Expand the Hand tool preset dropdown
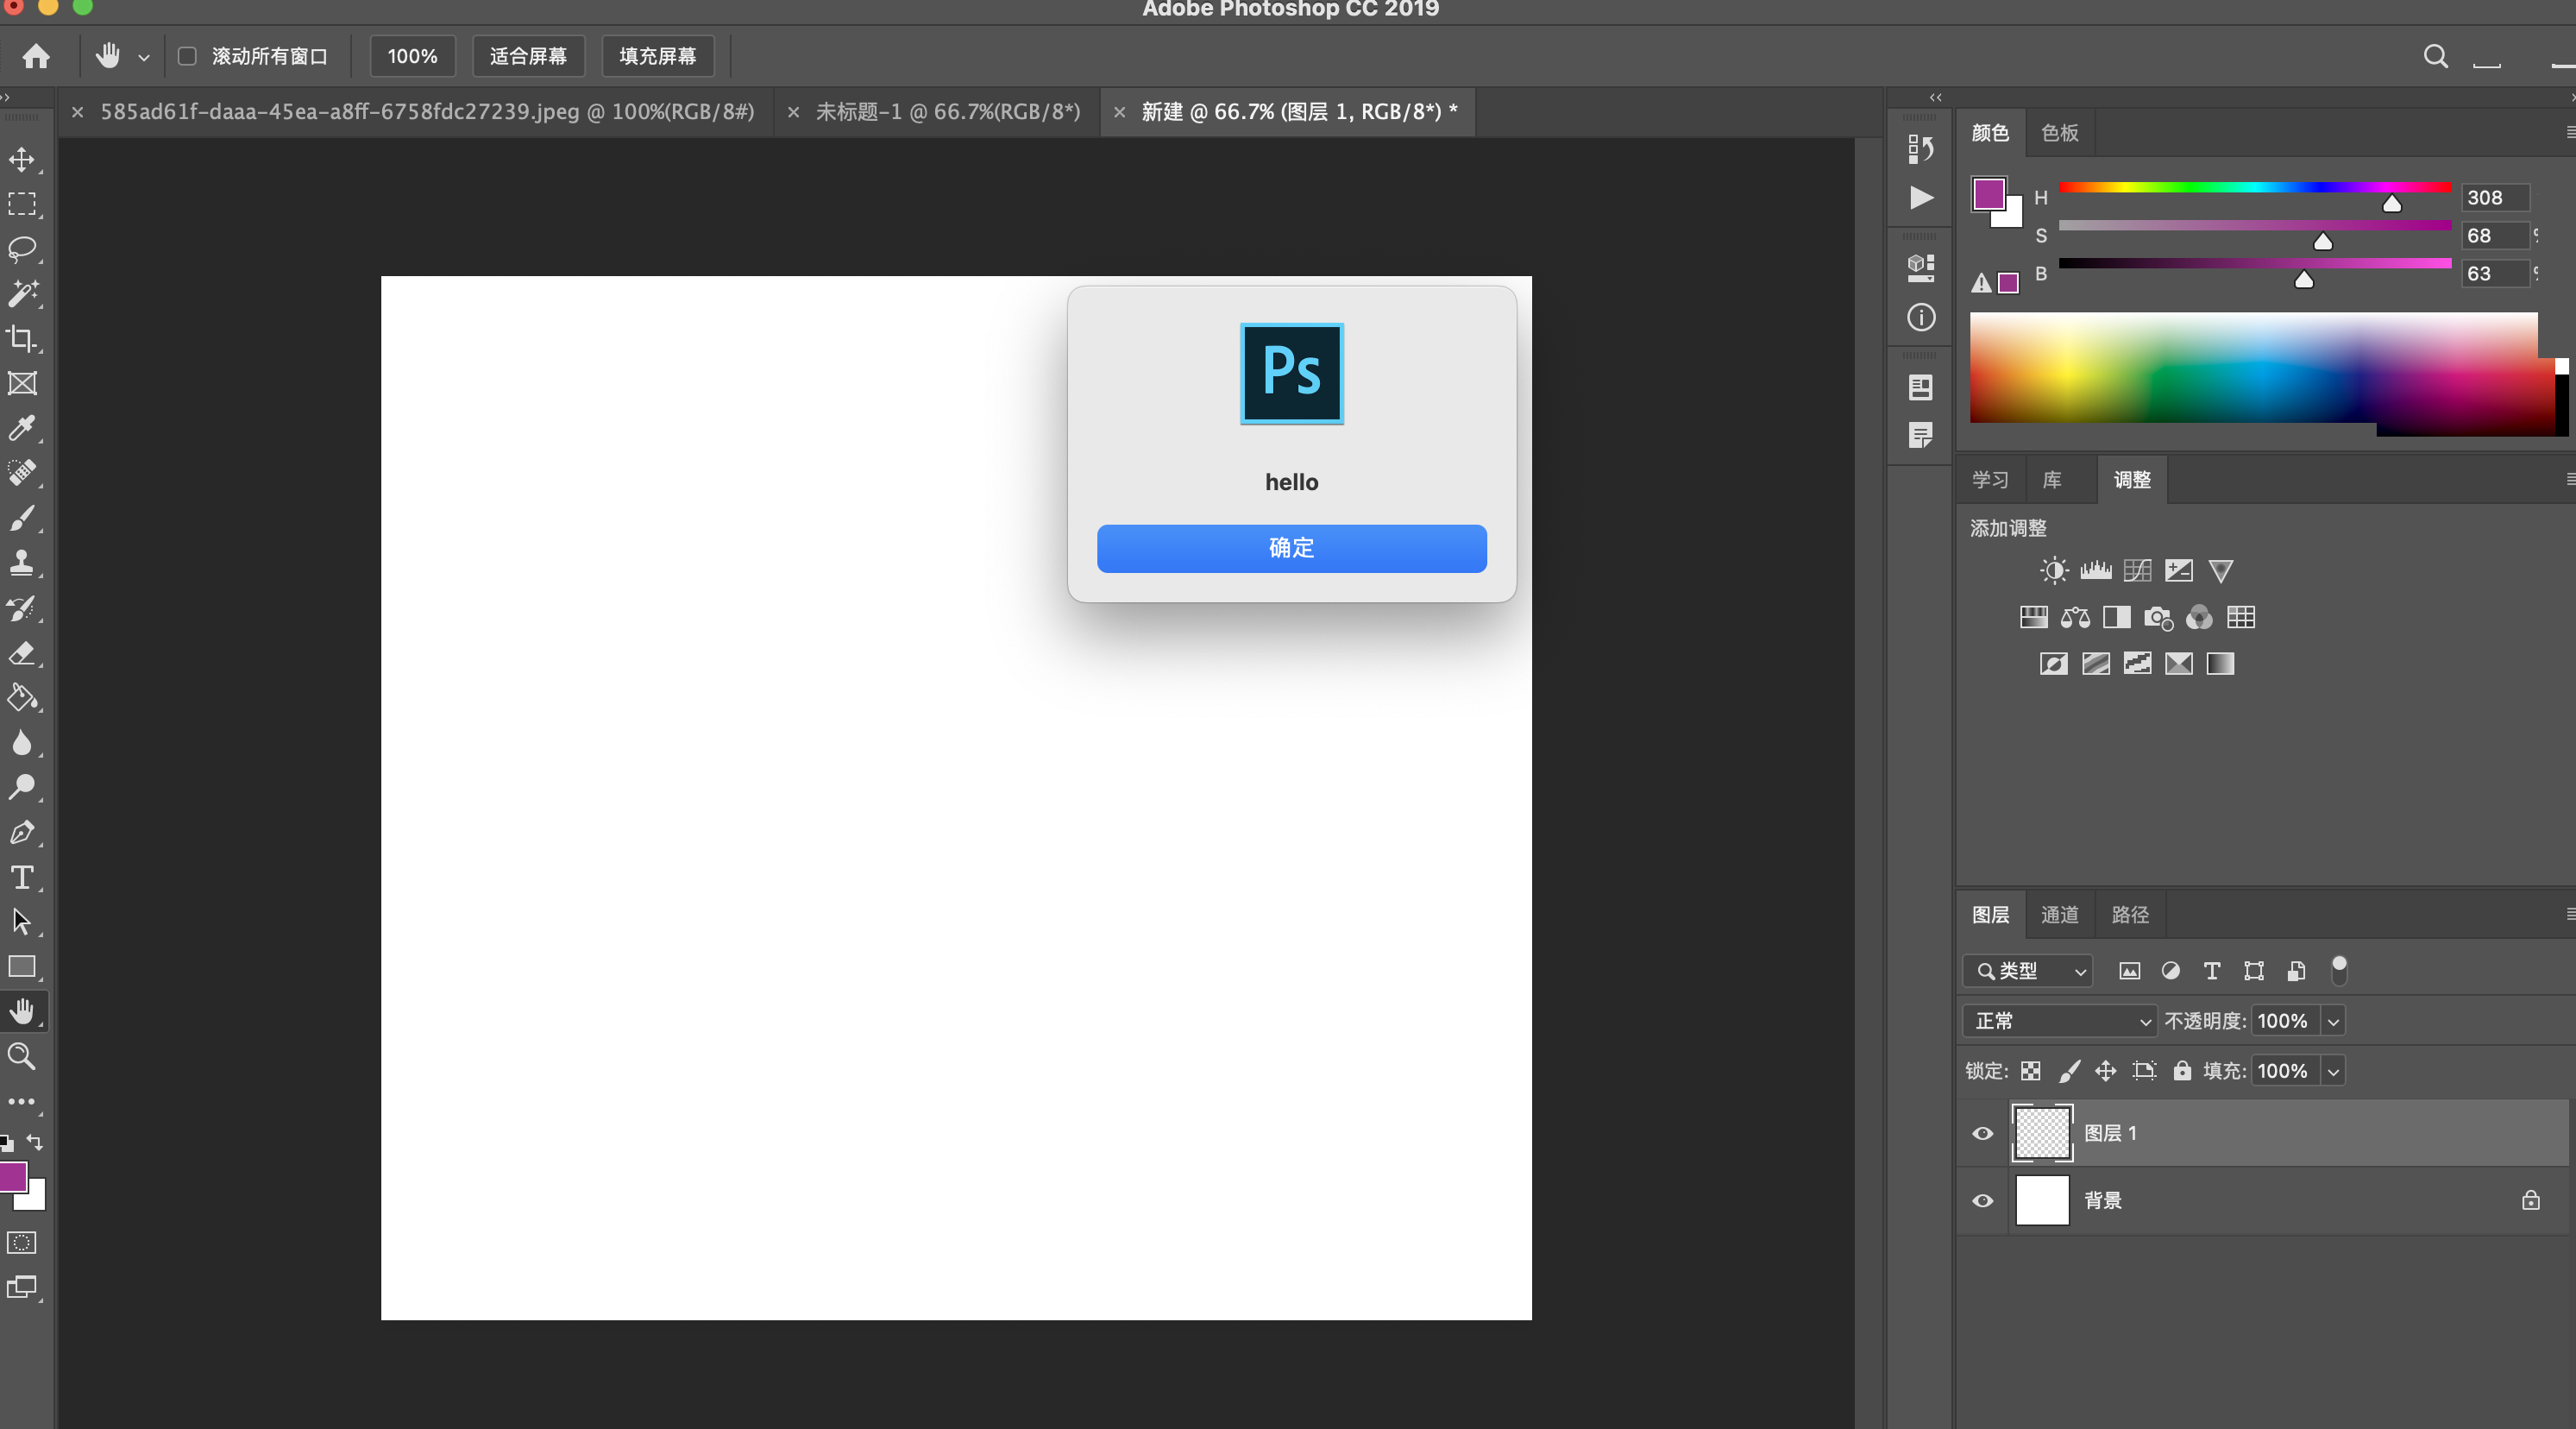This screenshot has height=1429, width=2576. pos(144,58)
